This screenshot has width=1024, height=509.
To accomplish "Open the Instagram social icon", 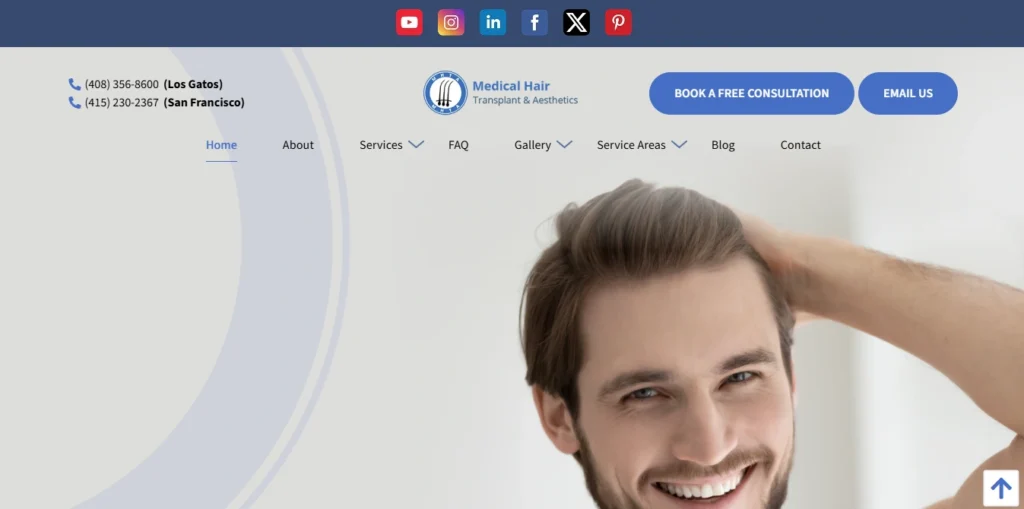I will pos(451,22).
